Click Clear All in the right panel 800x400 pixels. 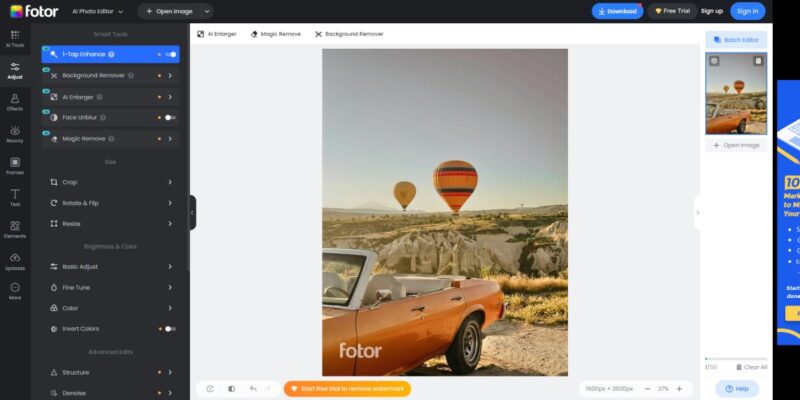(x=752, y=367)
